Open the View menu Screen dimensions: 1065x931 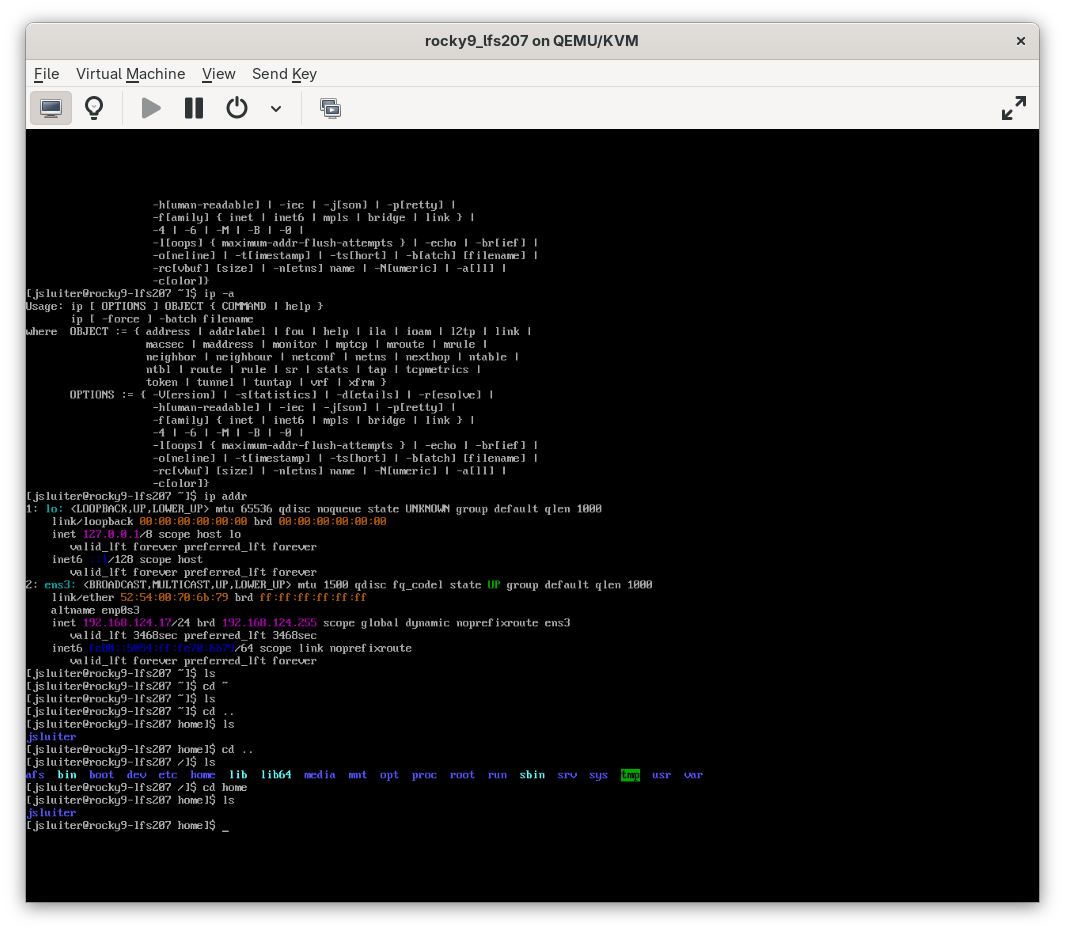point(218,74)
